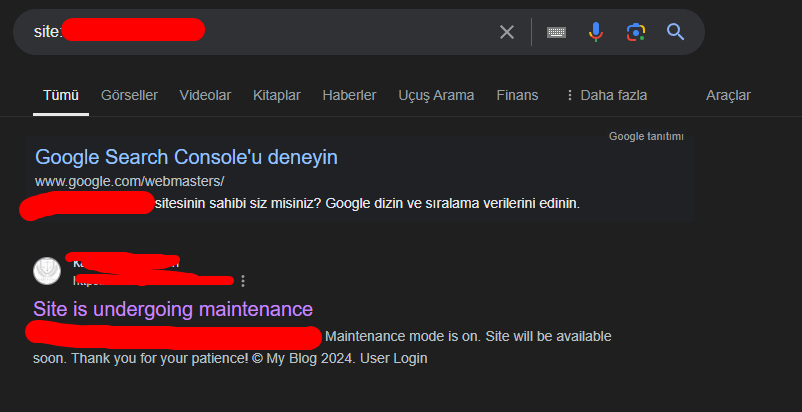Open the on-screen keyboard input tool
The height and width of the screenshot is (412, 802).
(x=556, y=32)
